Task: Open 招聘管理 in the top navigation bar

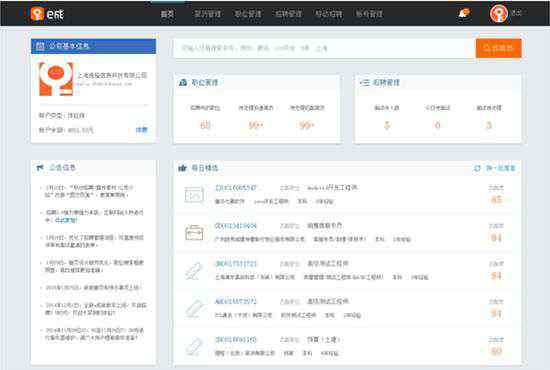Action: pos(288,14)
